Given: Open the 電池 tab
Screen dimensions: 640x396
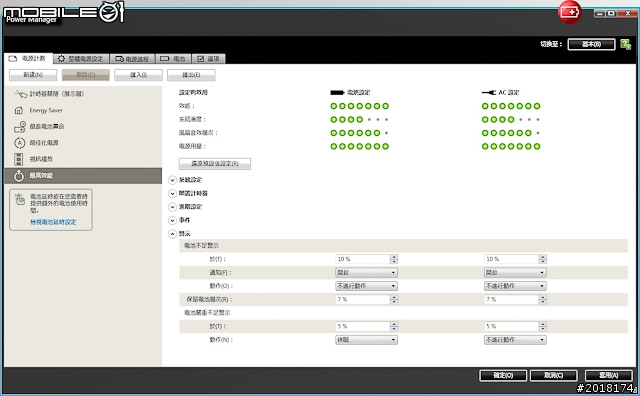Looking at the screenshot, I should [x=173, y=59].
